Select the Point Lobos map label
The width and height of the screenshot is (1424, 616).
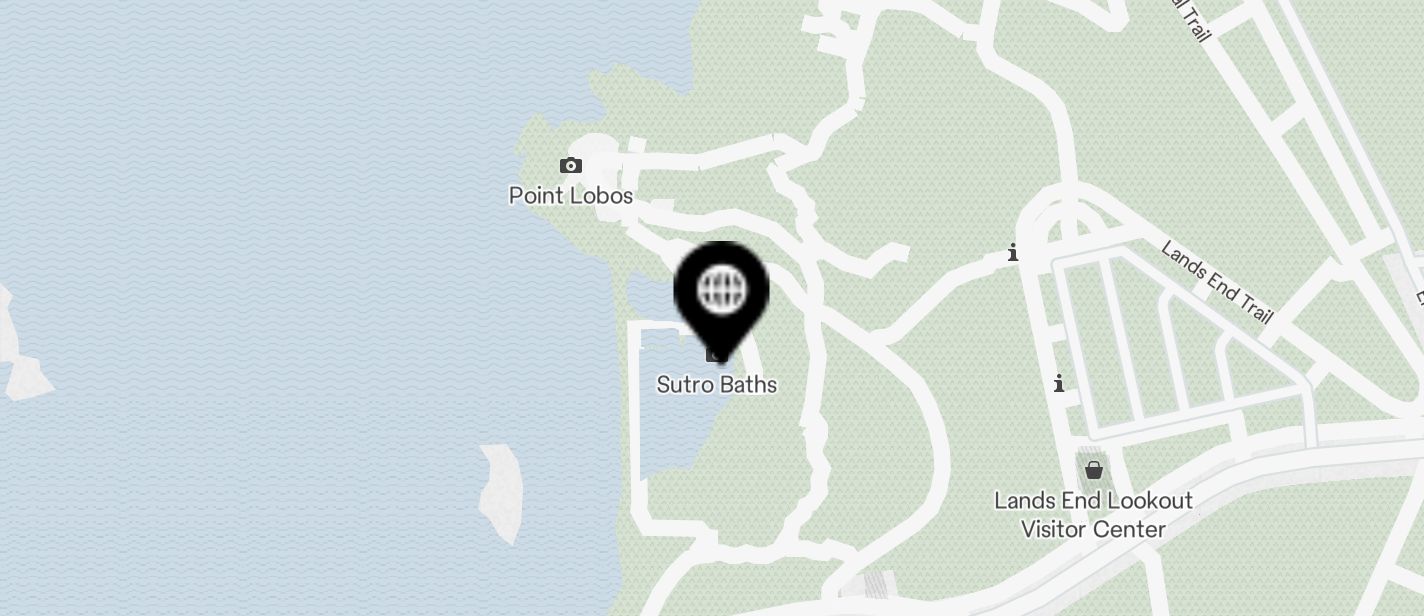(x=571, y=195)
